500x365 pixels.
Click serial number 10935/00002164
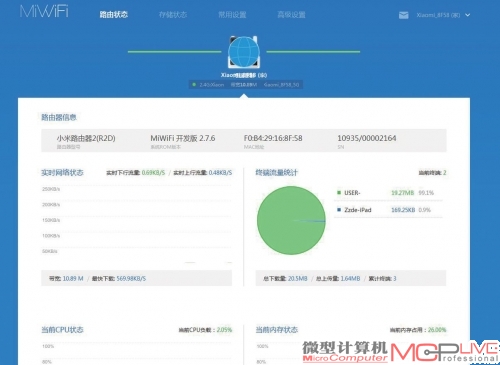point(367,138)
